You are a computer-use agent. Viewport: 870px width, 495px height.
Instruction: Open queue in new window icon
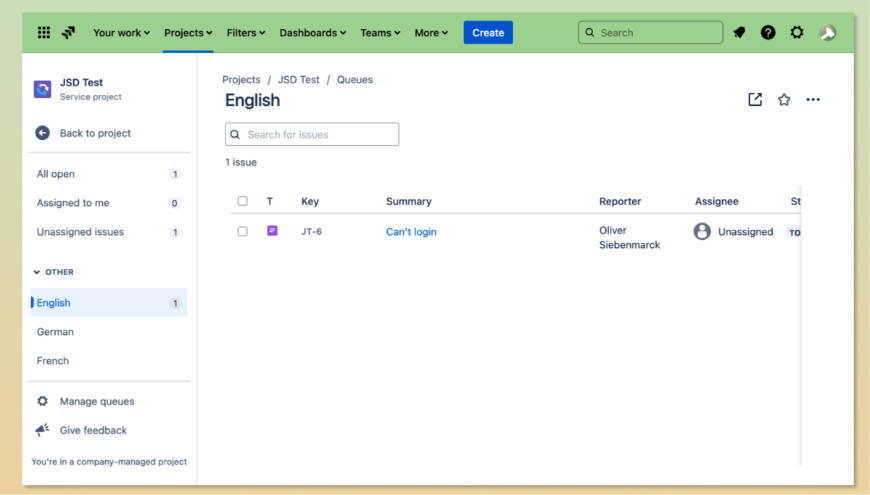(755, 100)
